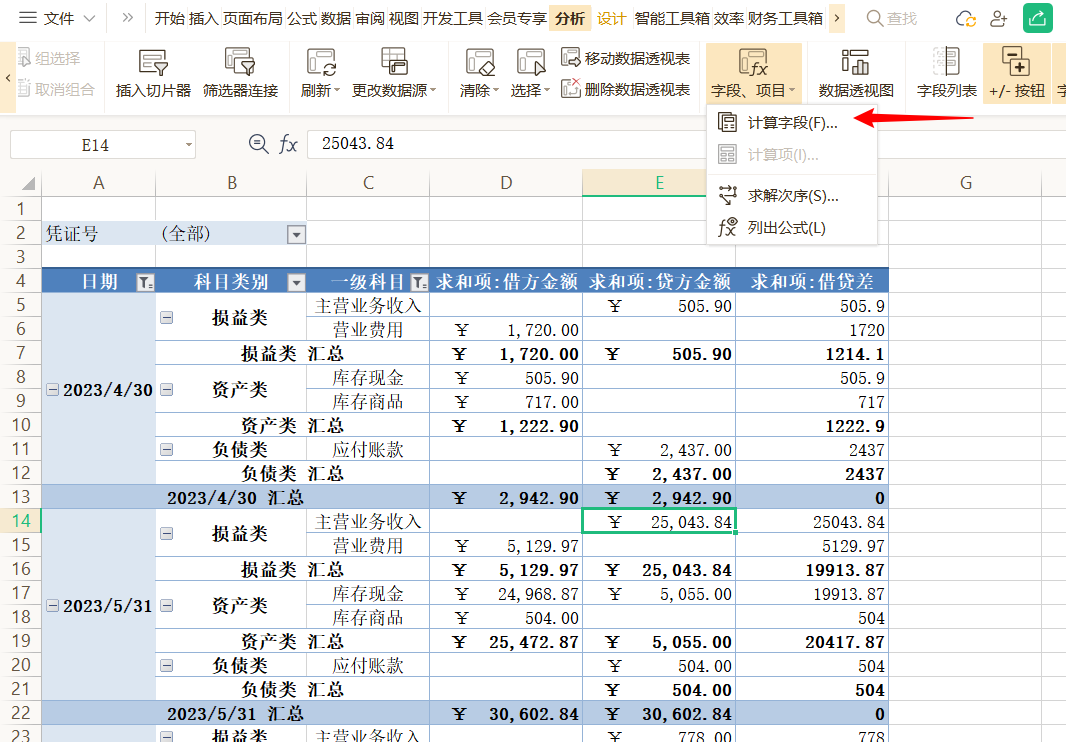Click 移动数据透视表
The height and width of the screenshot is (742, 1066).
(x=625, y=58)
